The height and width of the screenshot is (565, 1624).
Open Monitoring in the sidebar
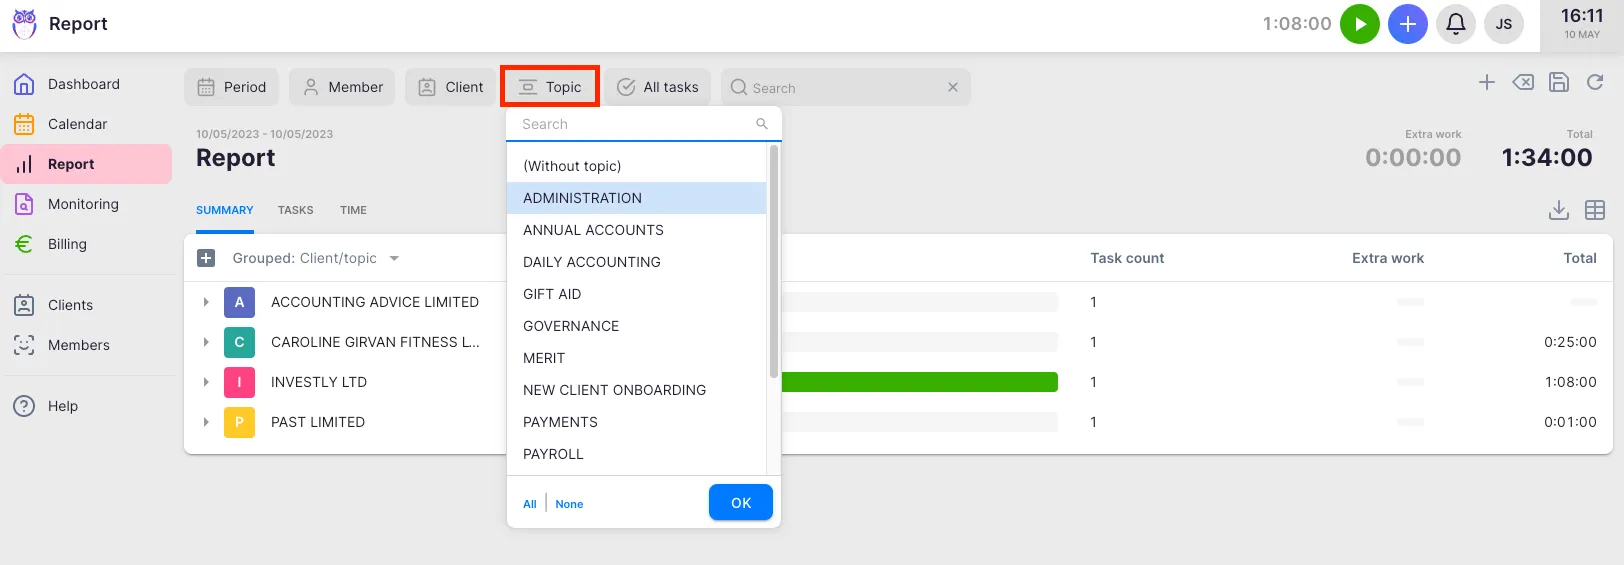click(83, 204)
